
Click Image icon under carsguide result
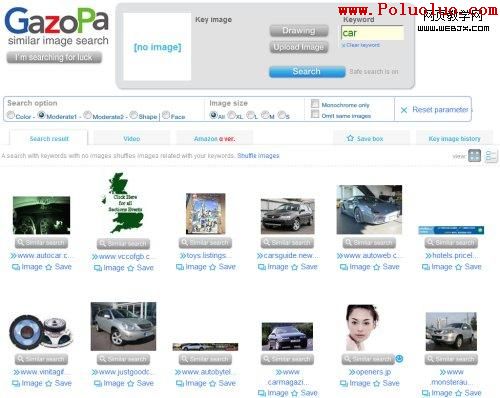tap(262, 267)
